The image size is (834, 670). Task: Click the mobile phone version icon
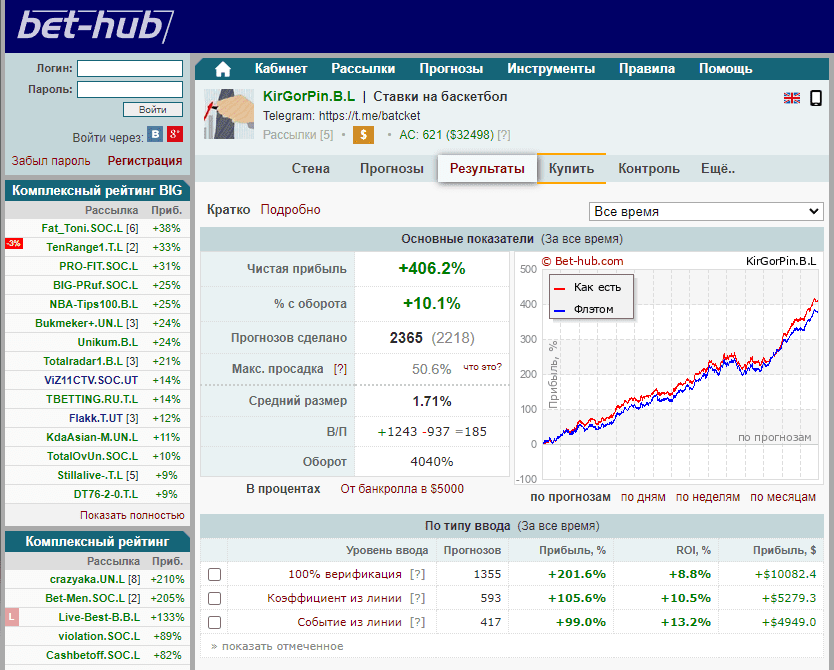click(816, 98)
